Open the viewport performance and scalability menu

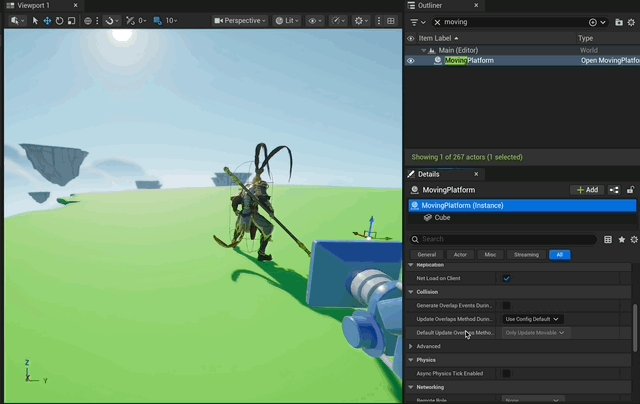point(338,21)
